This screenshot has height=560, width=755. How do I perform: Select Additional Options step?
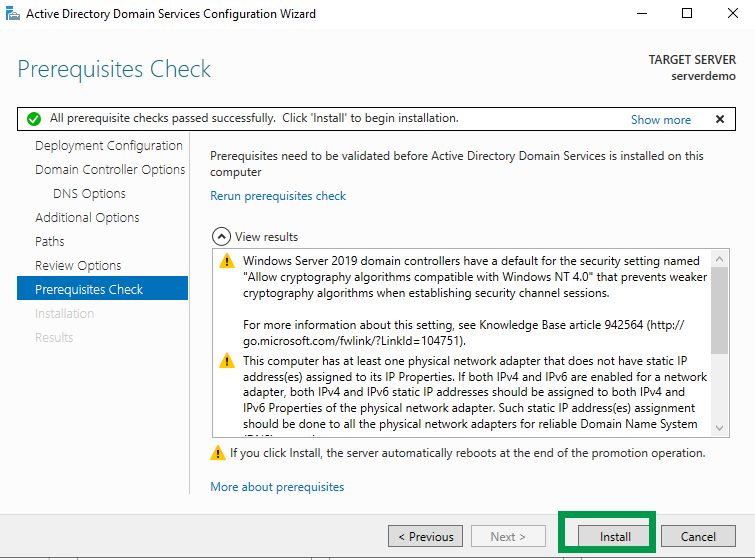[x=87, y=217]
